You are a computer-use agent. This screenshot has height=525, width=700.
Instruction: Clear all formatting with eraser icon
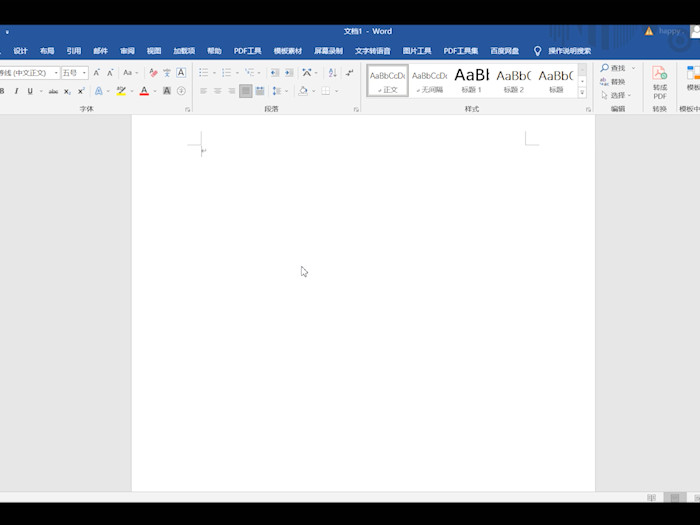coord(153,72)
